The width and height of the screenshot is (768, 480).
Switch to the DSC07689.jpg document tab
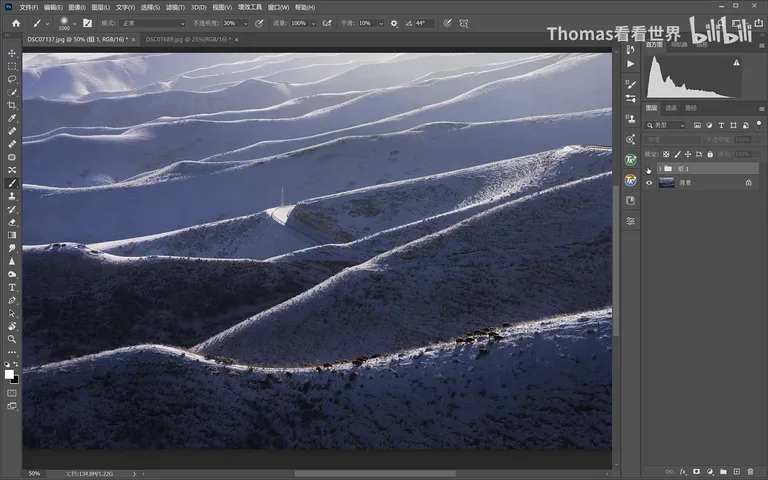point(187,39)
